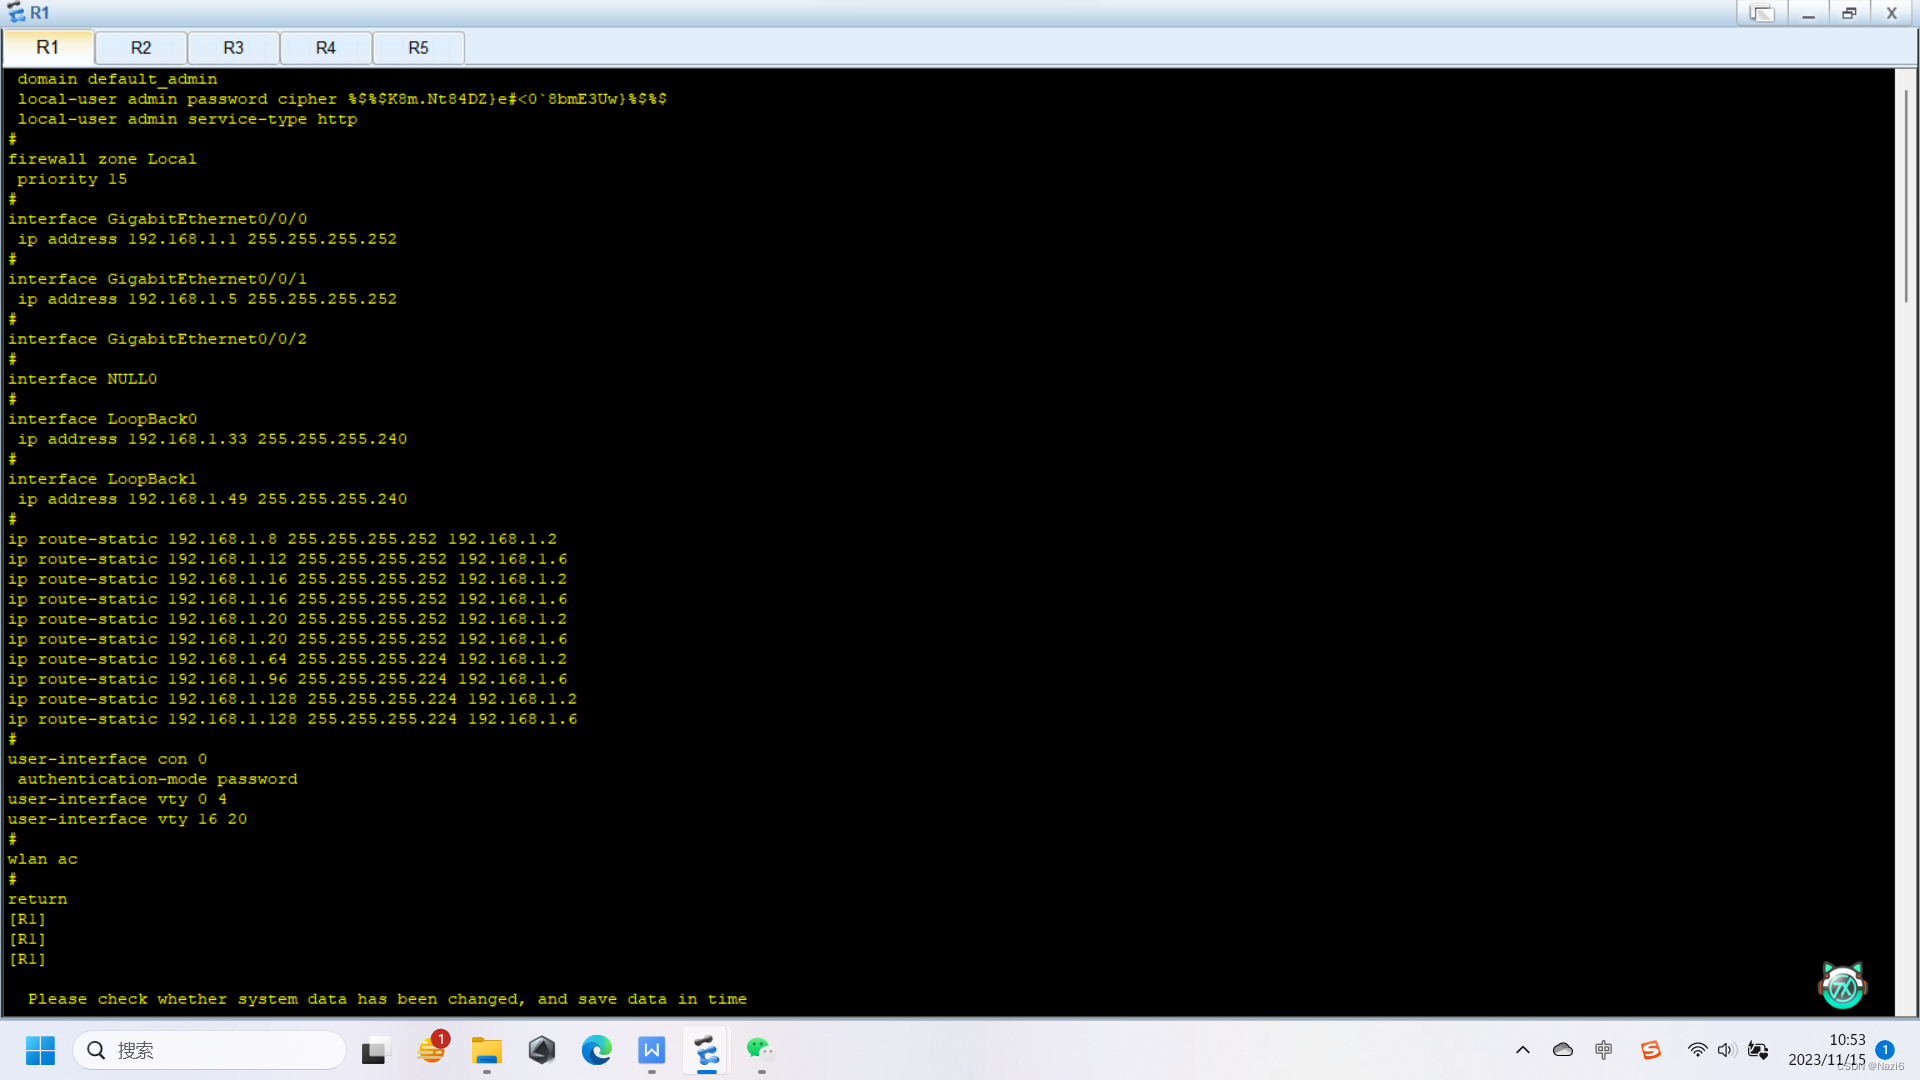Launch Microsoft Edge from the taskbar

tap(597, 1050)
